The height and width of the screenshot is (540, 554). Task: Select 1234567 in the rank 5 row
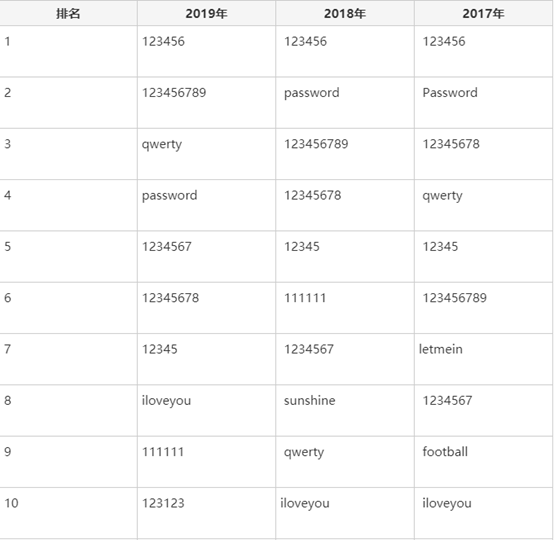[167, 247]
